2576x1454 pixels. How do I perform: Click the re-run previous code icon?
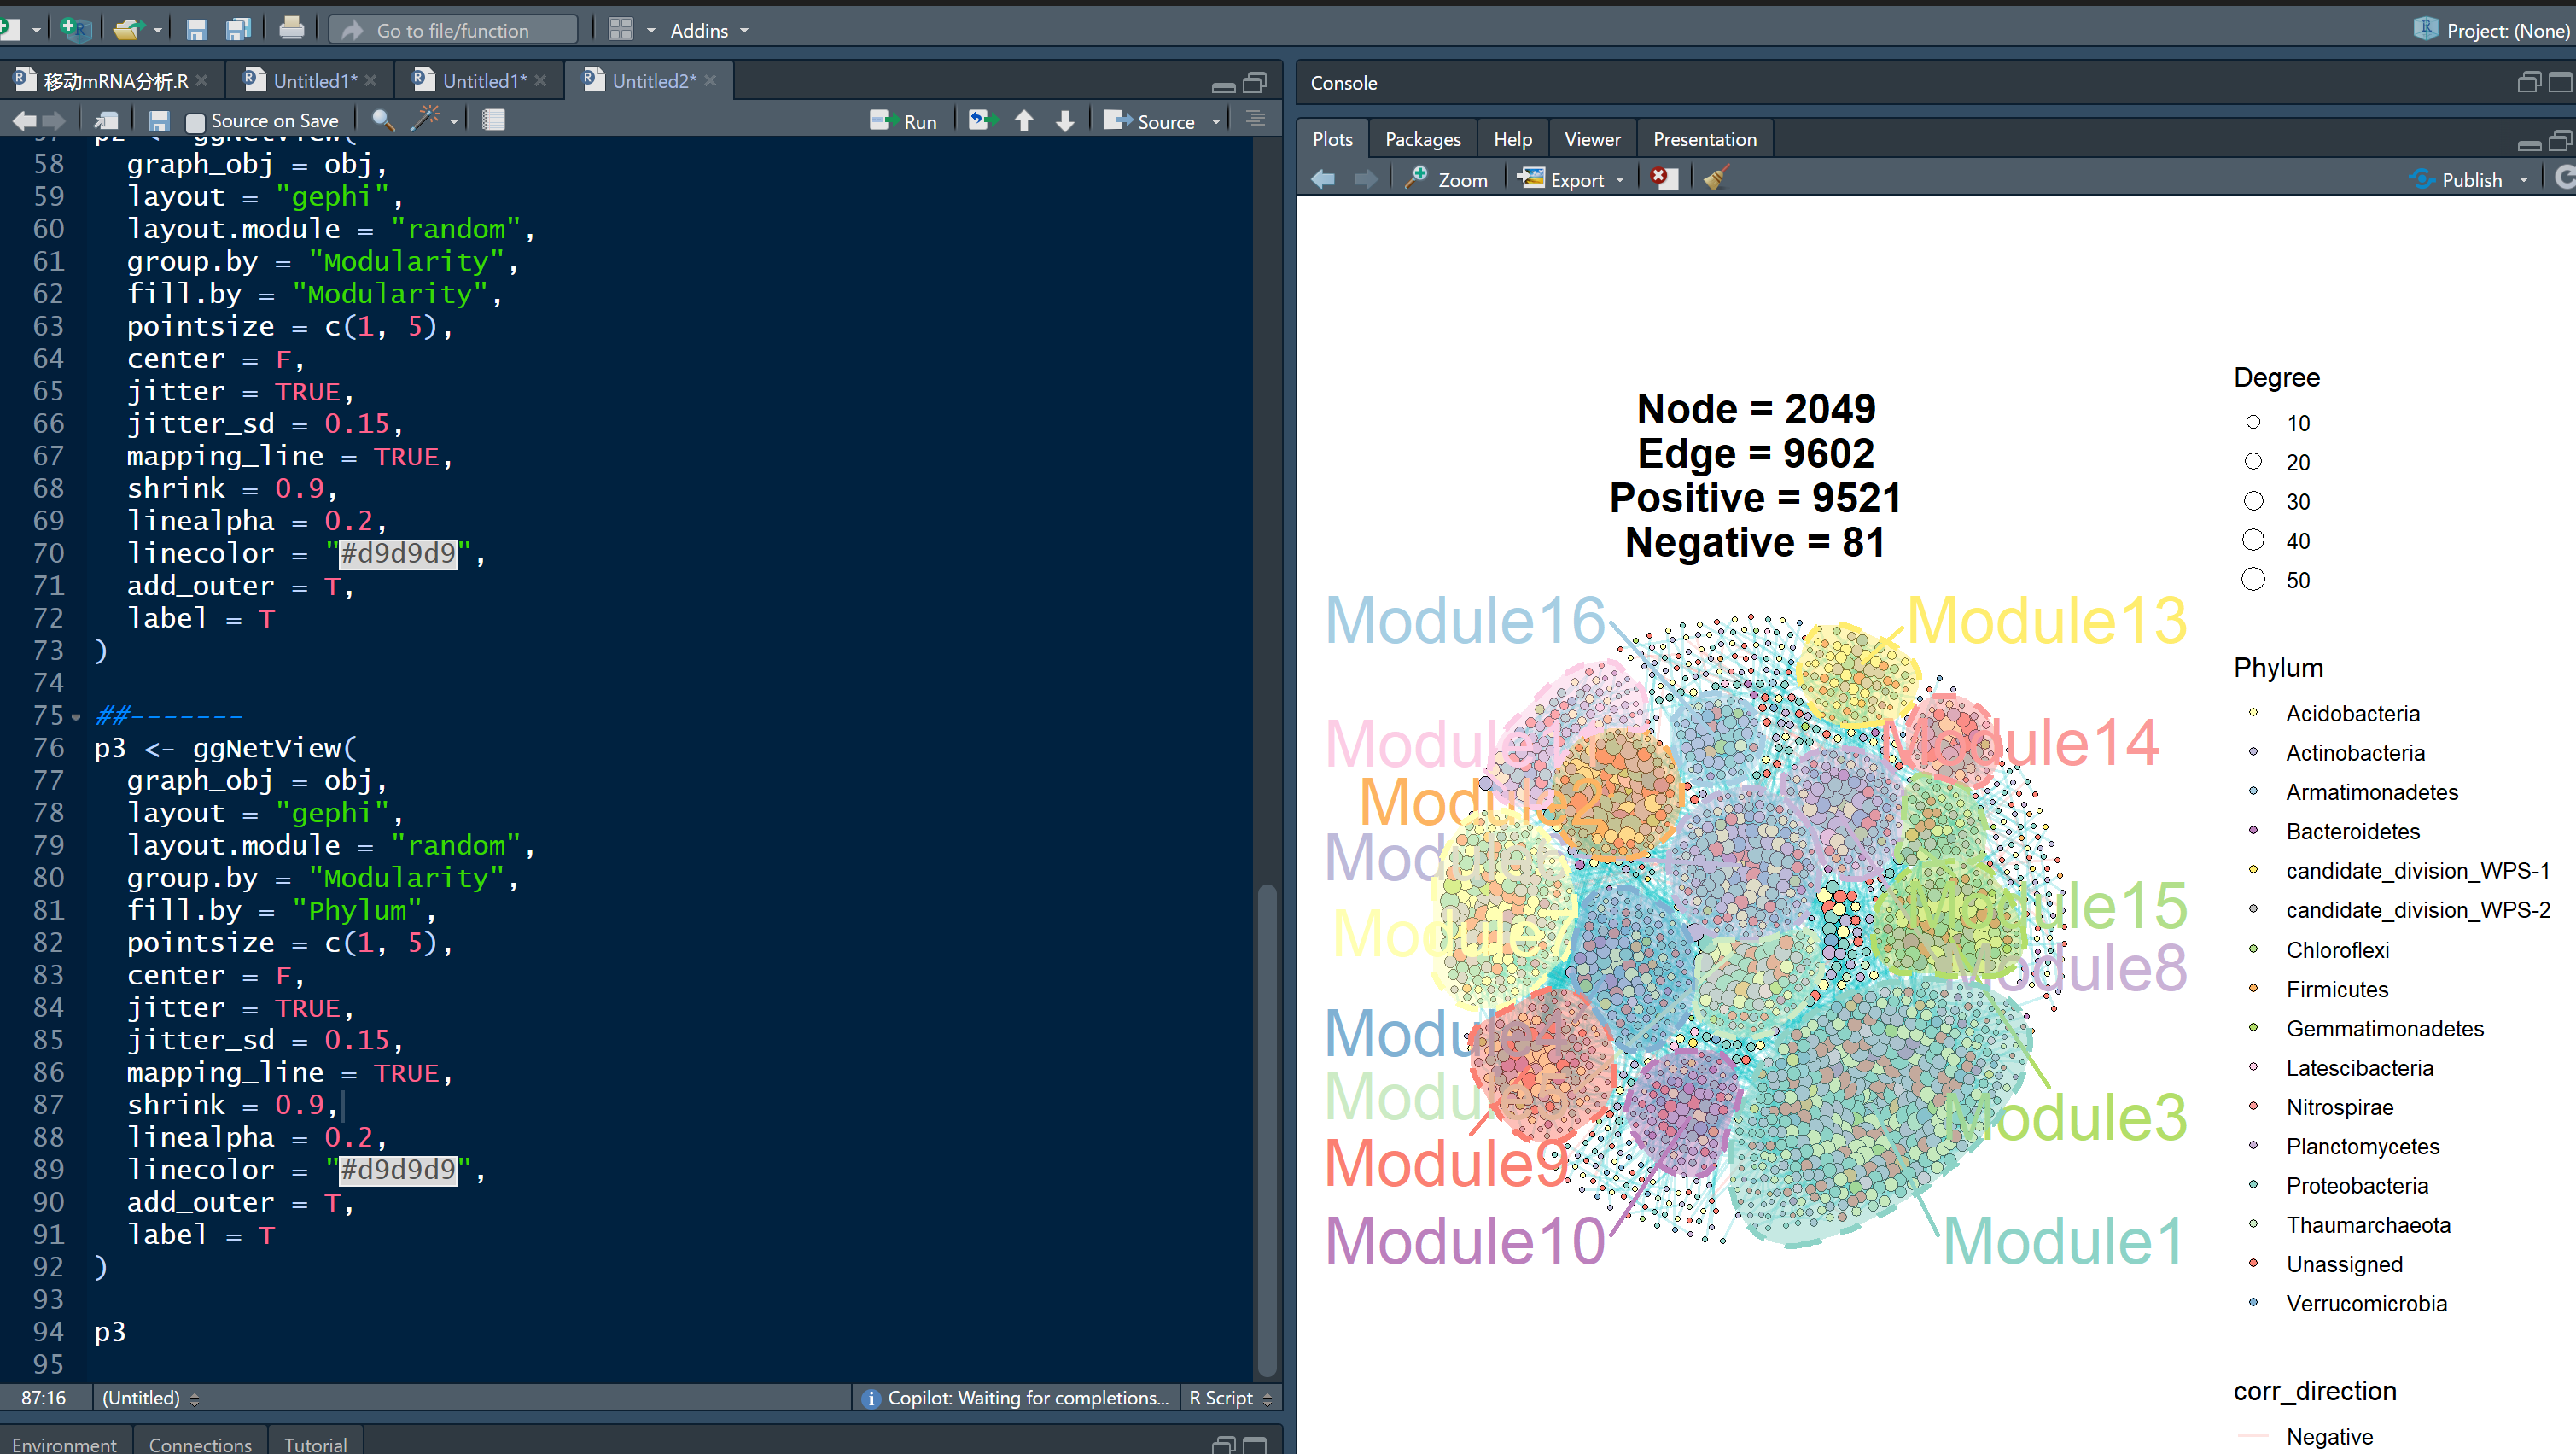pyautogui.click(x=983, y=121)
